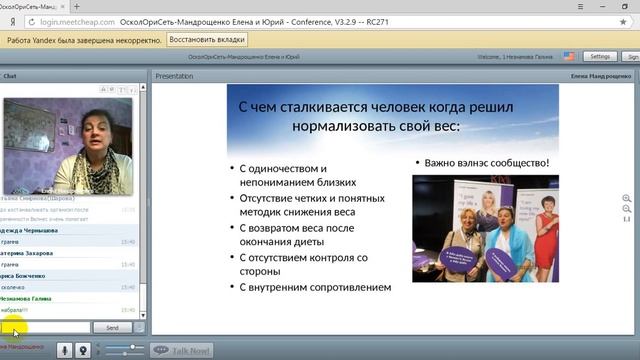Click the photo in the presentation slide
This screenshot has width=640, height=360.
(x=485, y=229)
